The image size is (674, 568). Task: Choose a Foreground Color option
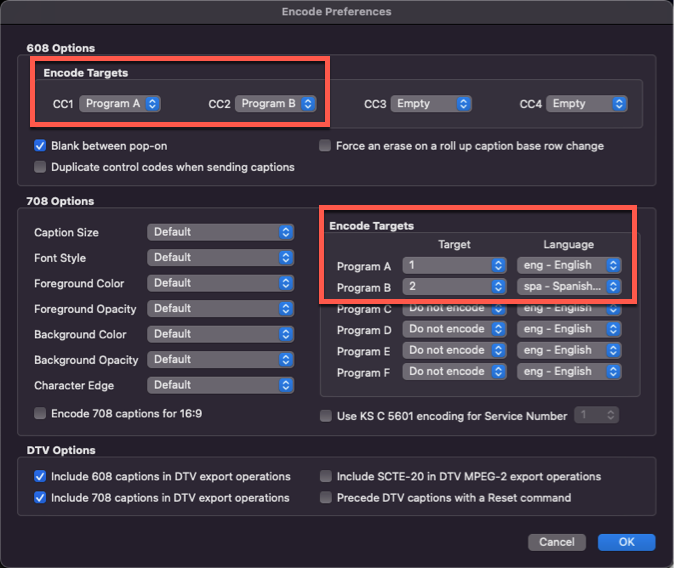coord(220,283)
